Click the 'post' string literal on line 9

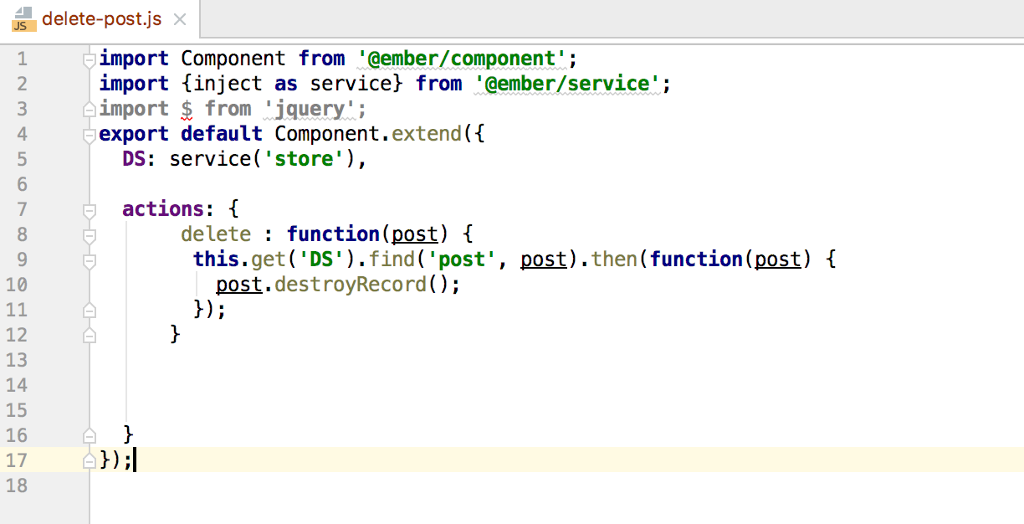pyautogui.click(x=462, y=259)
